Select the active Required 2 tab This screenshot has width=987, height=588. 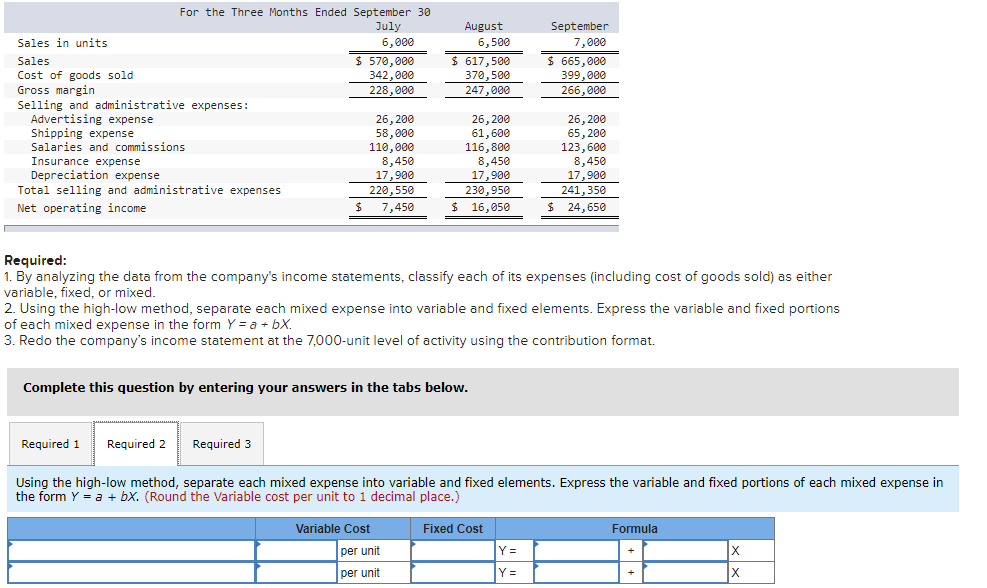136,444
